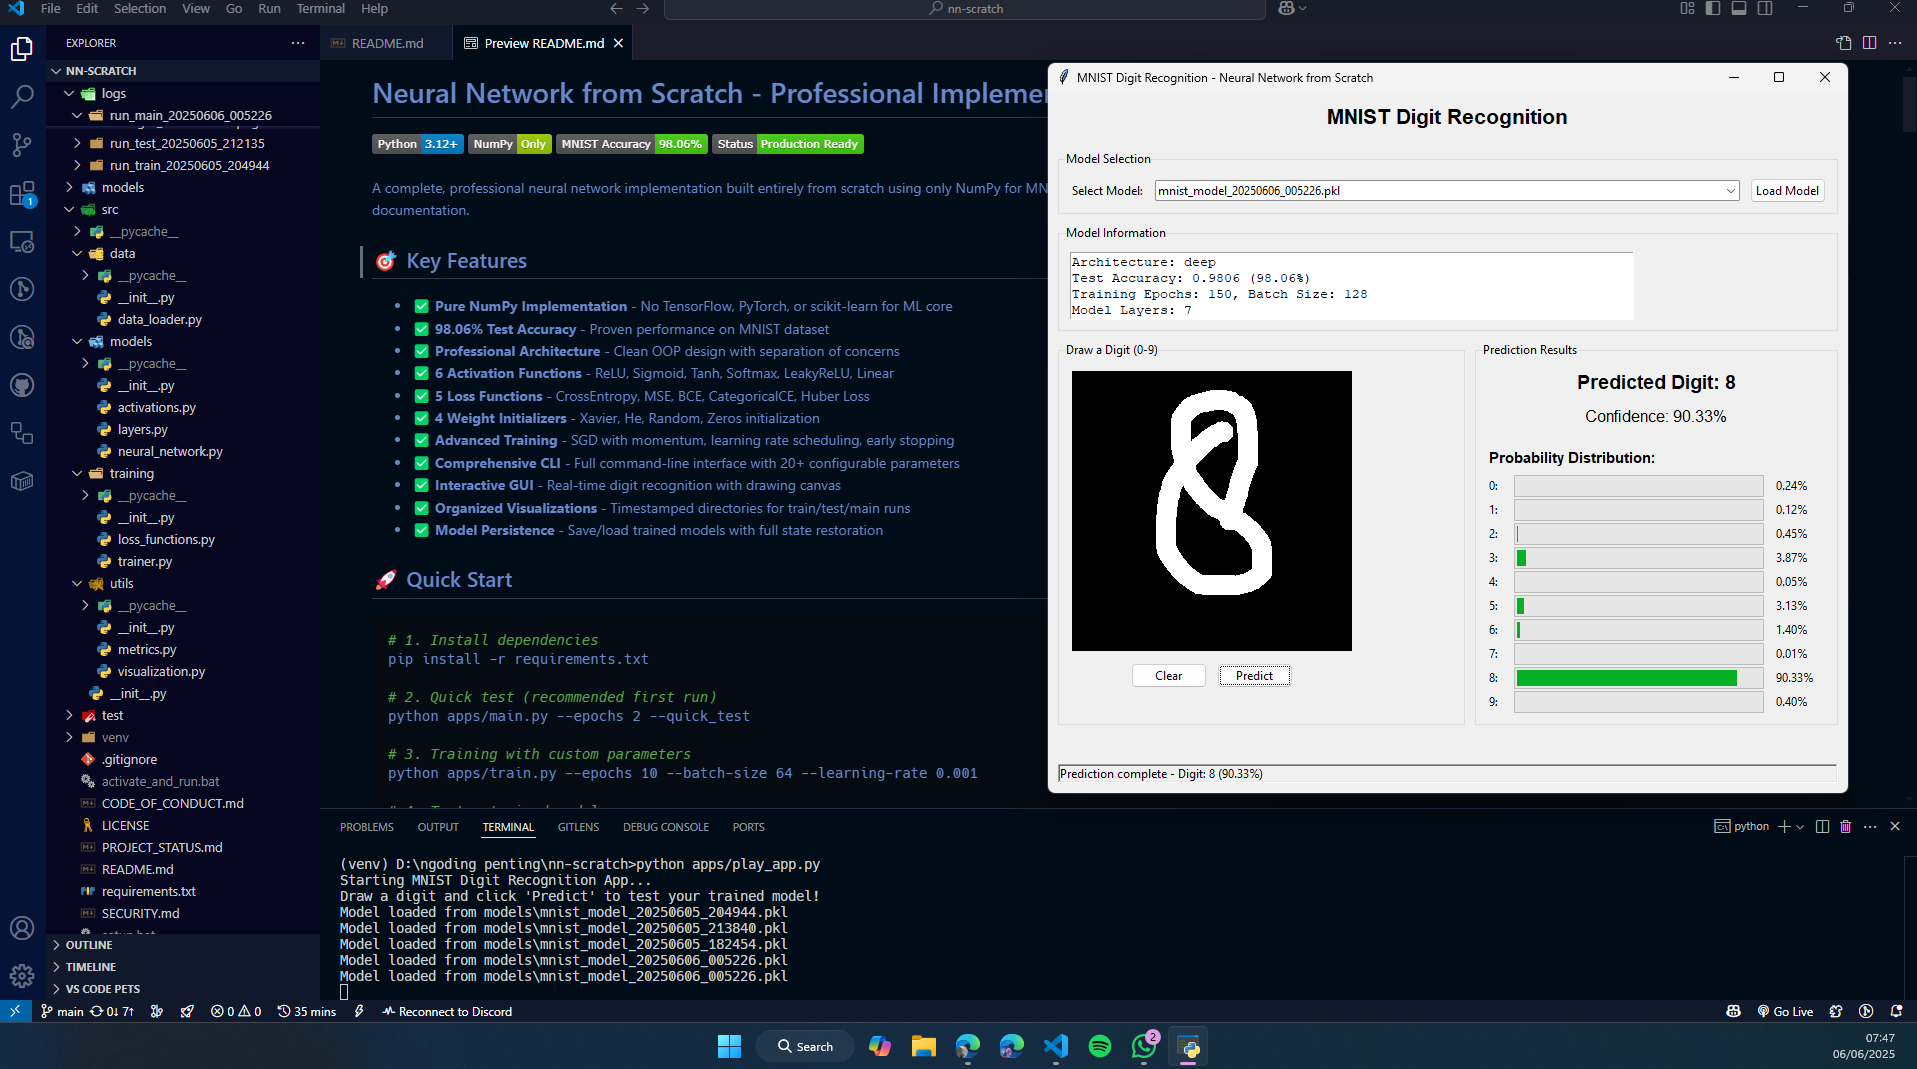Open the Manage settings gear

tap(22, 976)
